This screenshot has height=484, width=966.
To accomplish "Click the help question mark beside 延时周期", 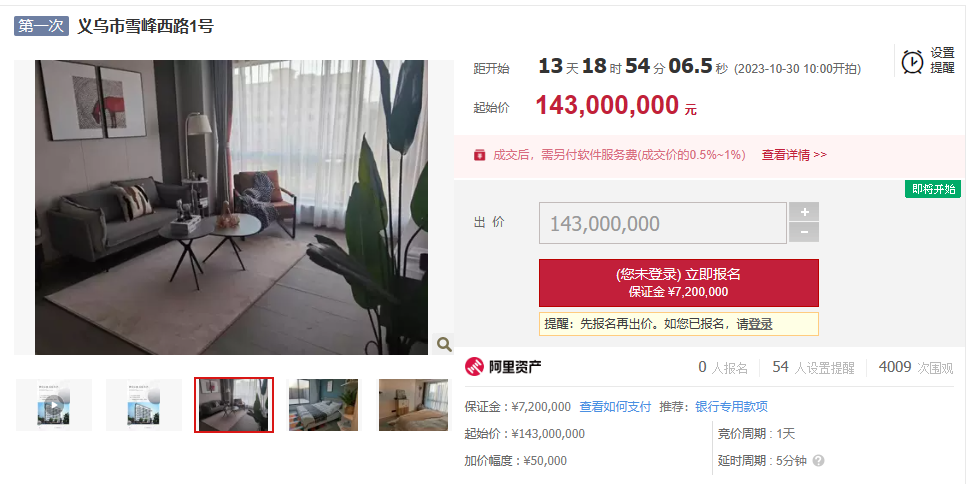I will click(818, 461).
